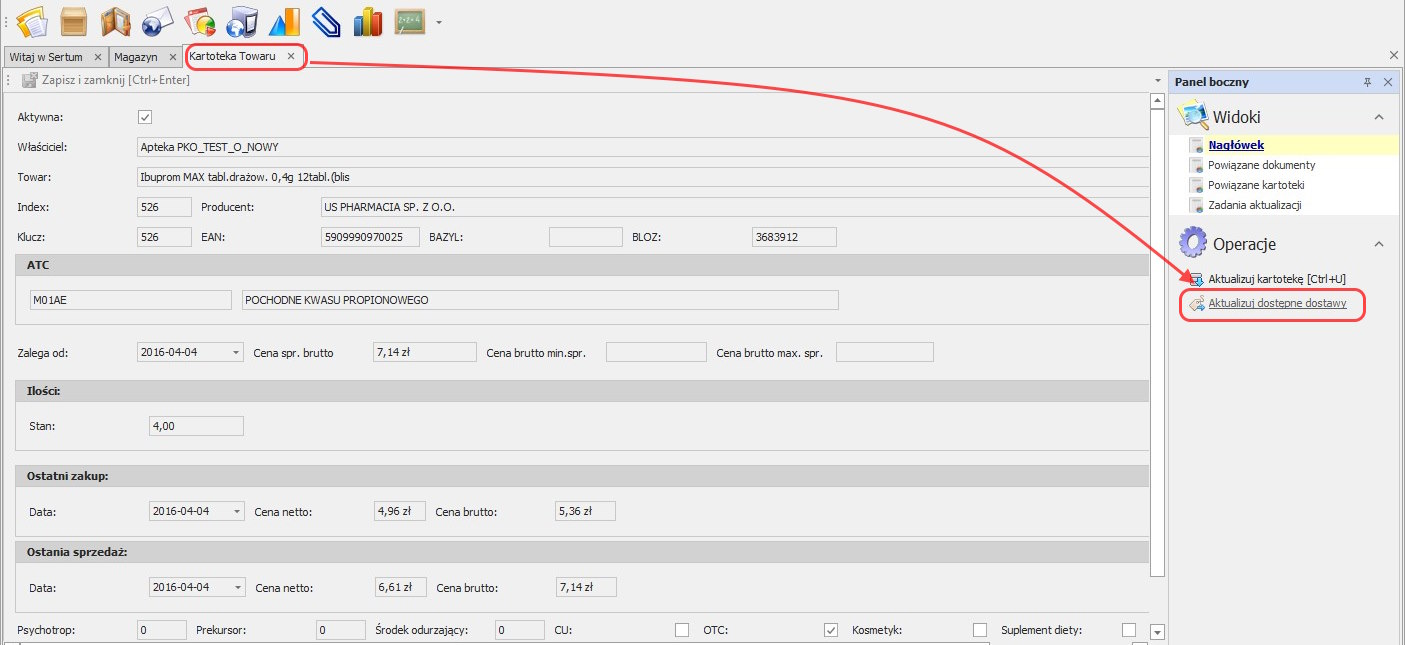Collapse the Operacje section
This screenshot has width=1405, height=645.
[x=1379, y=244]
